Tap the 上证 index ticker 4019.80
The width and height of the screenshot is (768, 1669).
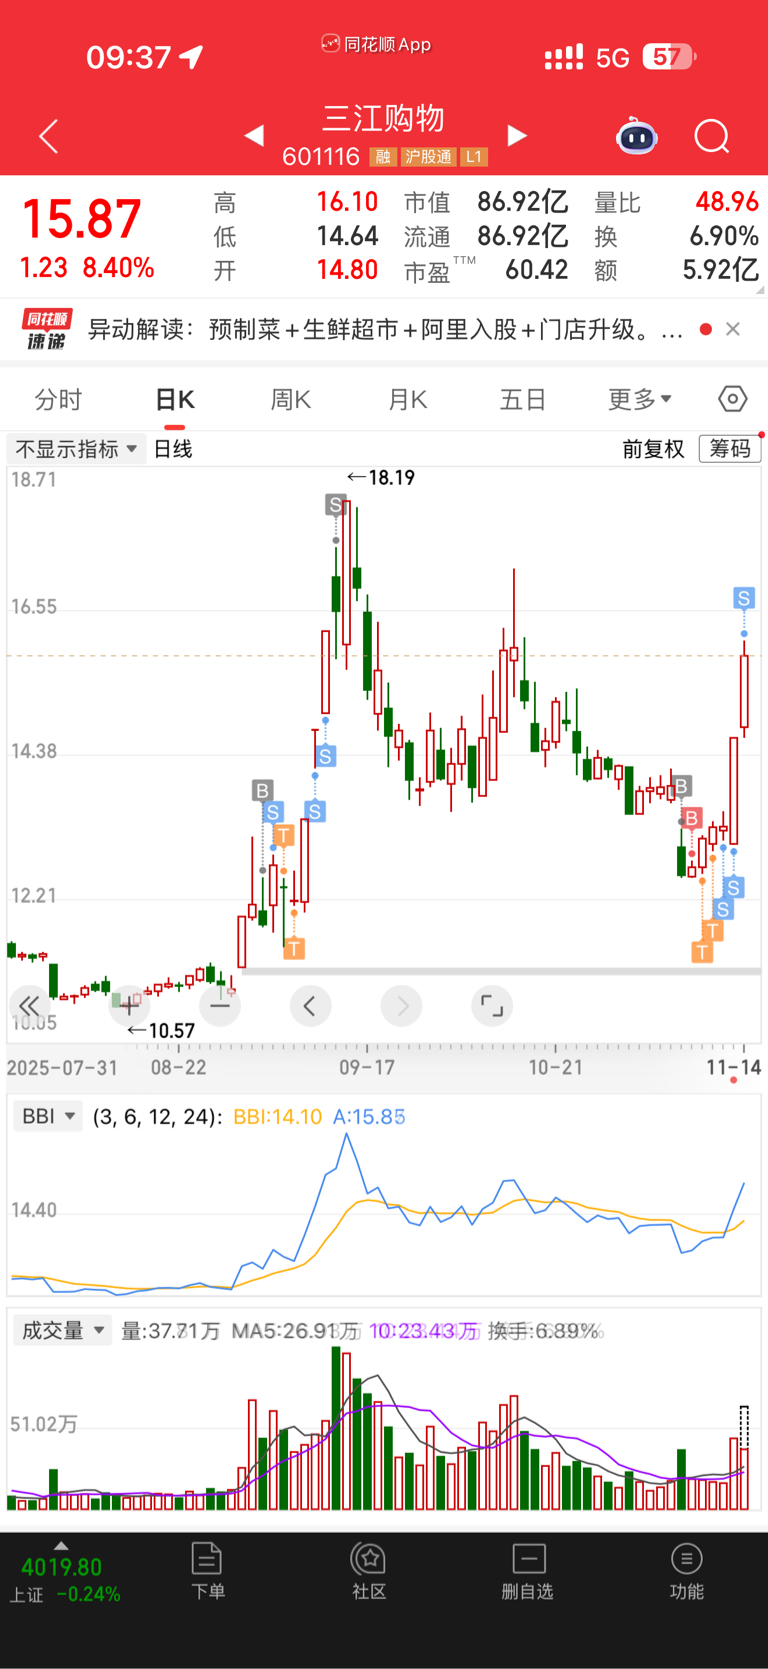coord(62,1567)
